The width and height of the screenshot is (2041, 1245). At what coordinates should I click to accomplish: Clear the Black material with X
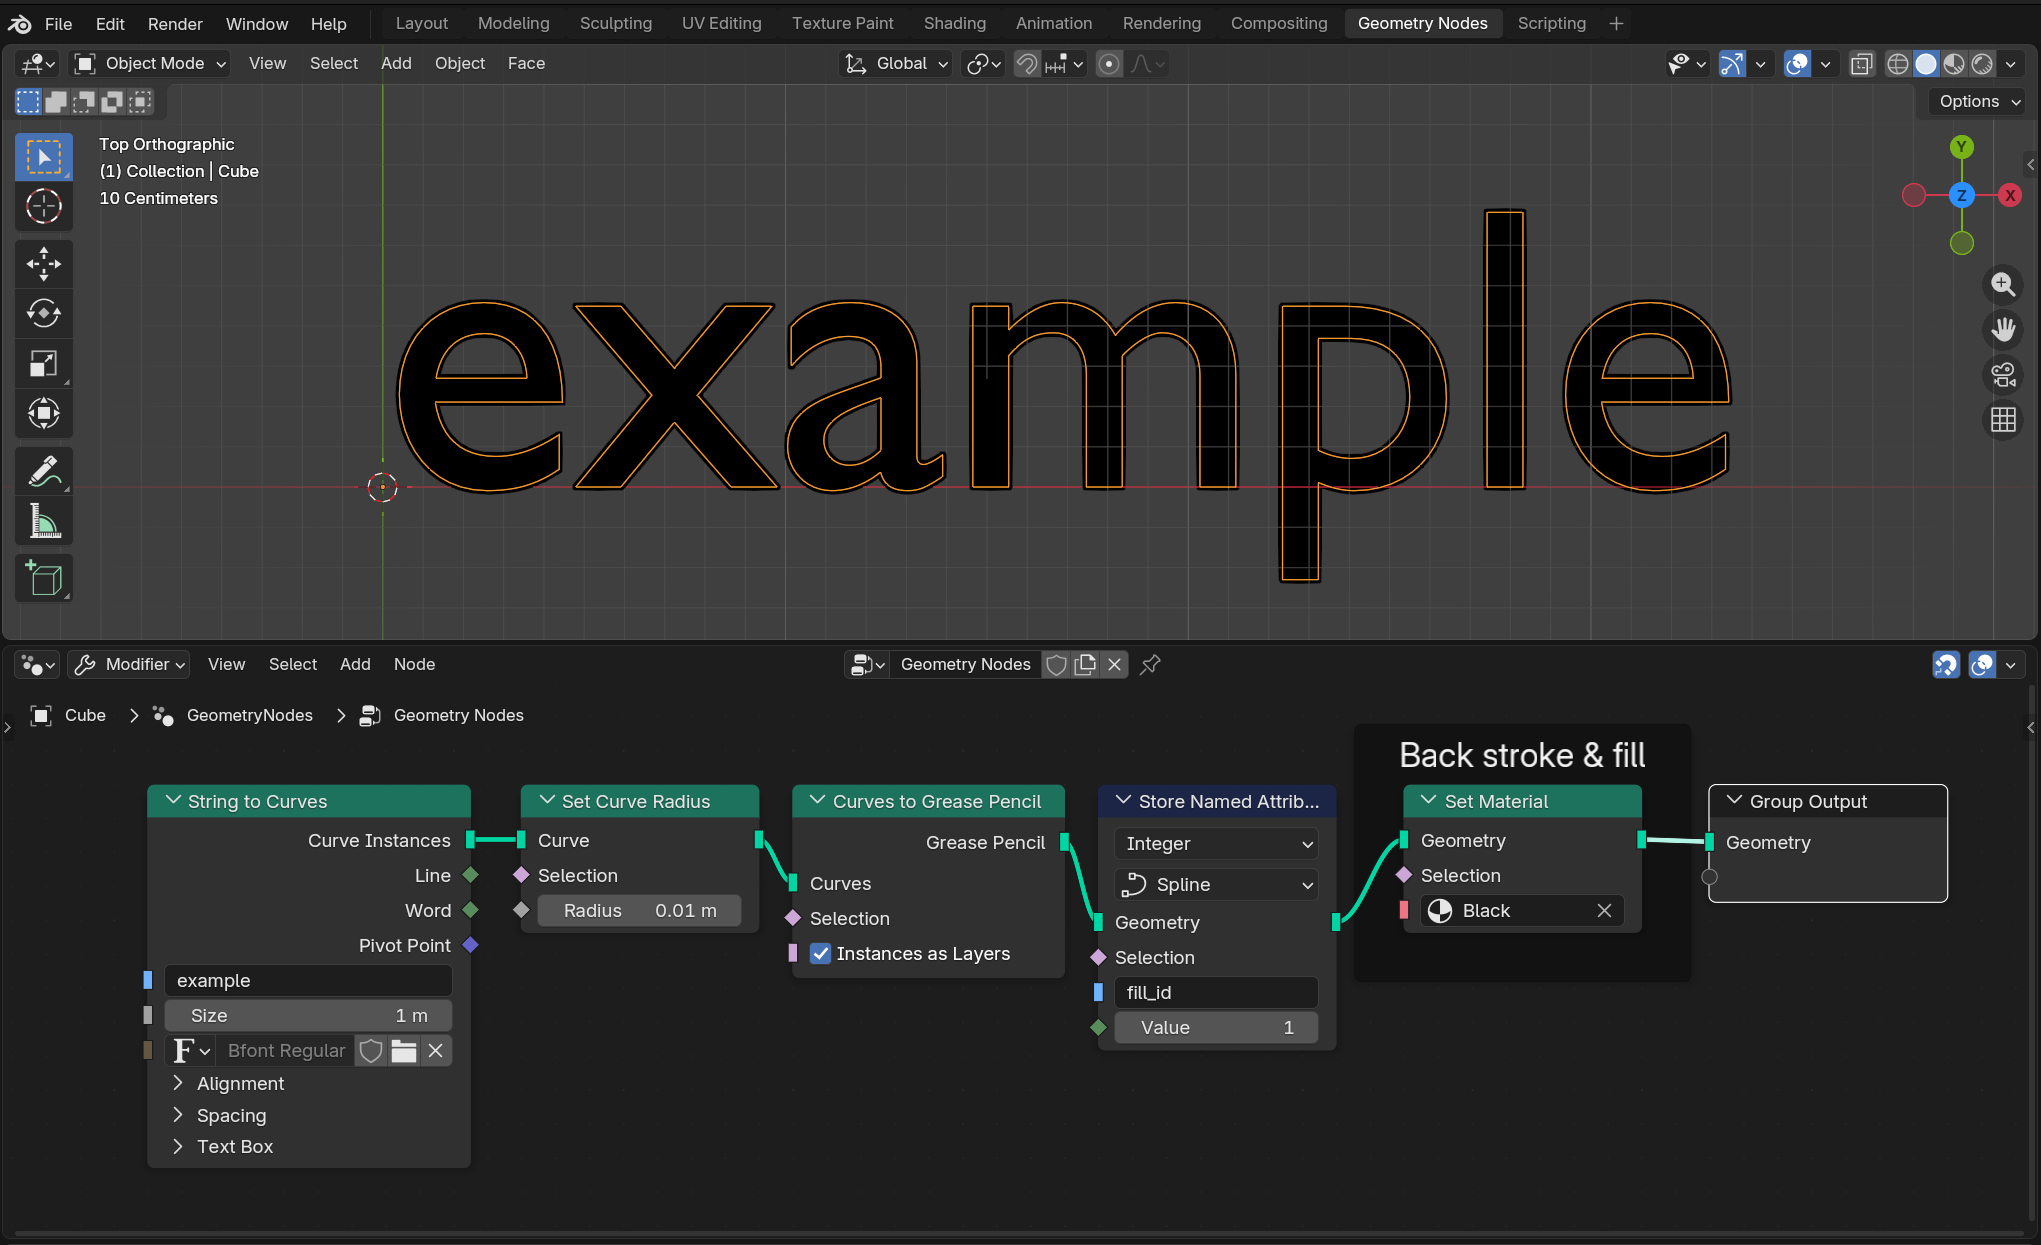[x=1604, y=911]
